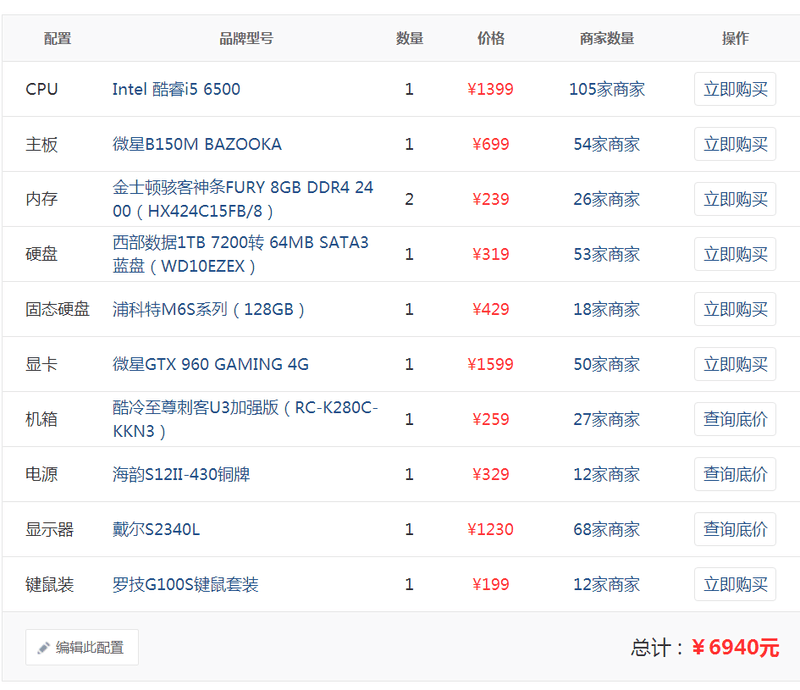
Task: Click the 商家数量 column header
Action: tap(607, 38)
